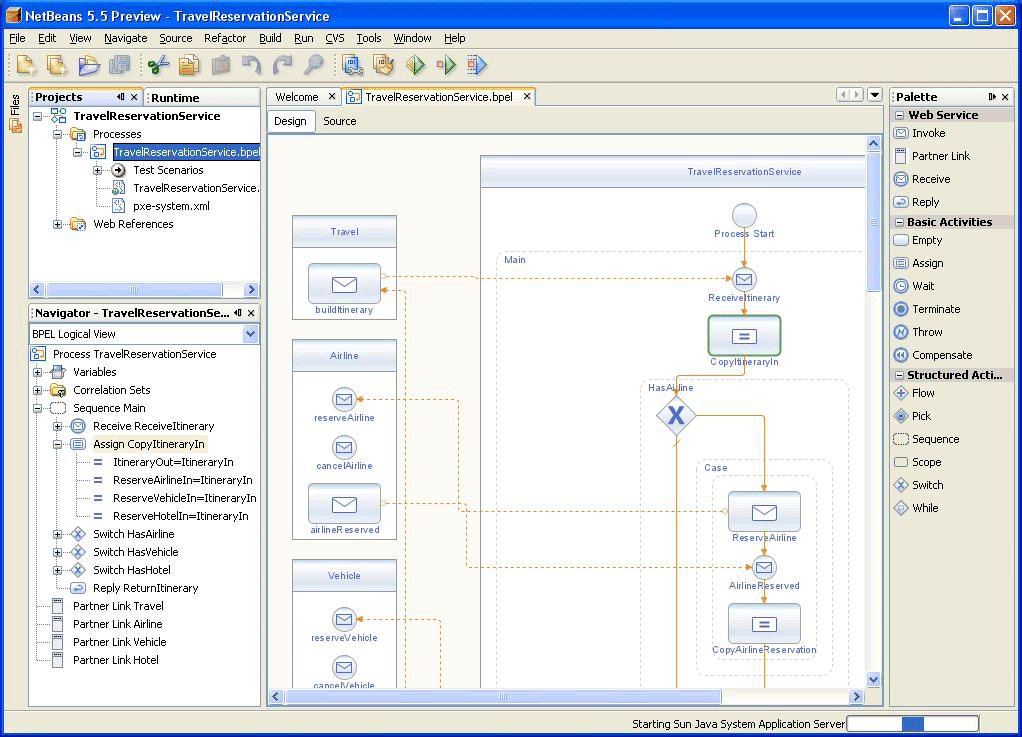Click the Projects panel horizontal scrollbar
The height and width of the screenshot is (737, 1022).
tap(134, 289)
